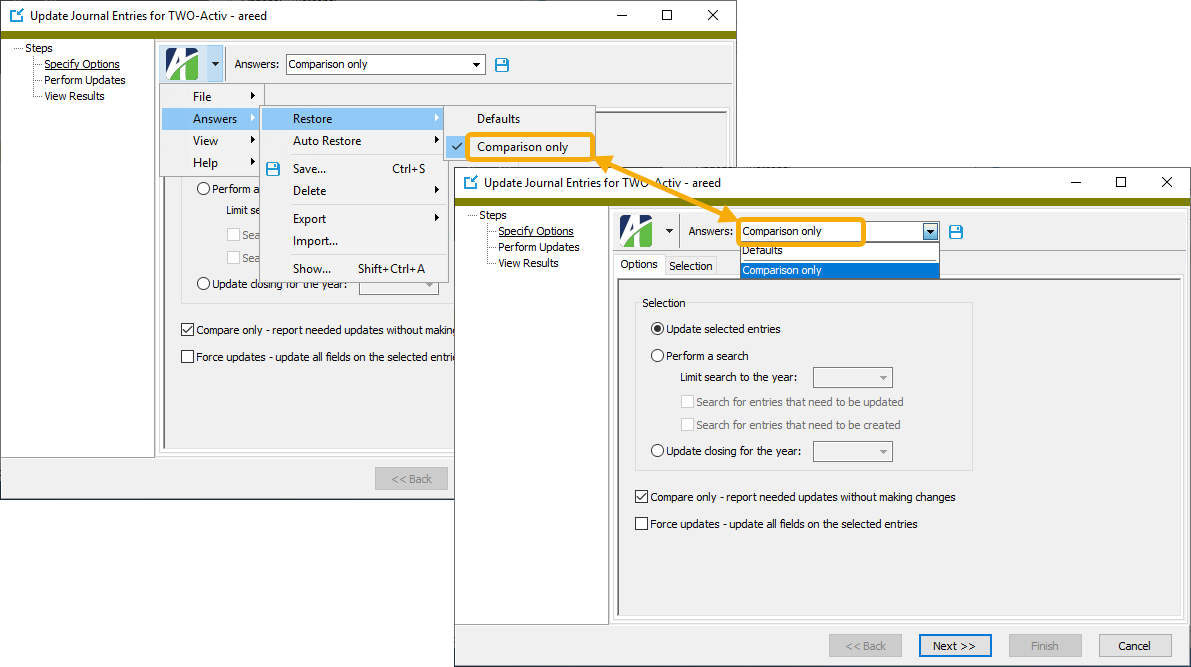1191x667 pixels.
Task: Open the Export submenu item
Action: click(x=309, y=219)
